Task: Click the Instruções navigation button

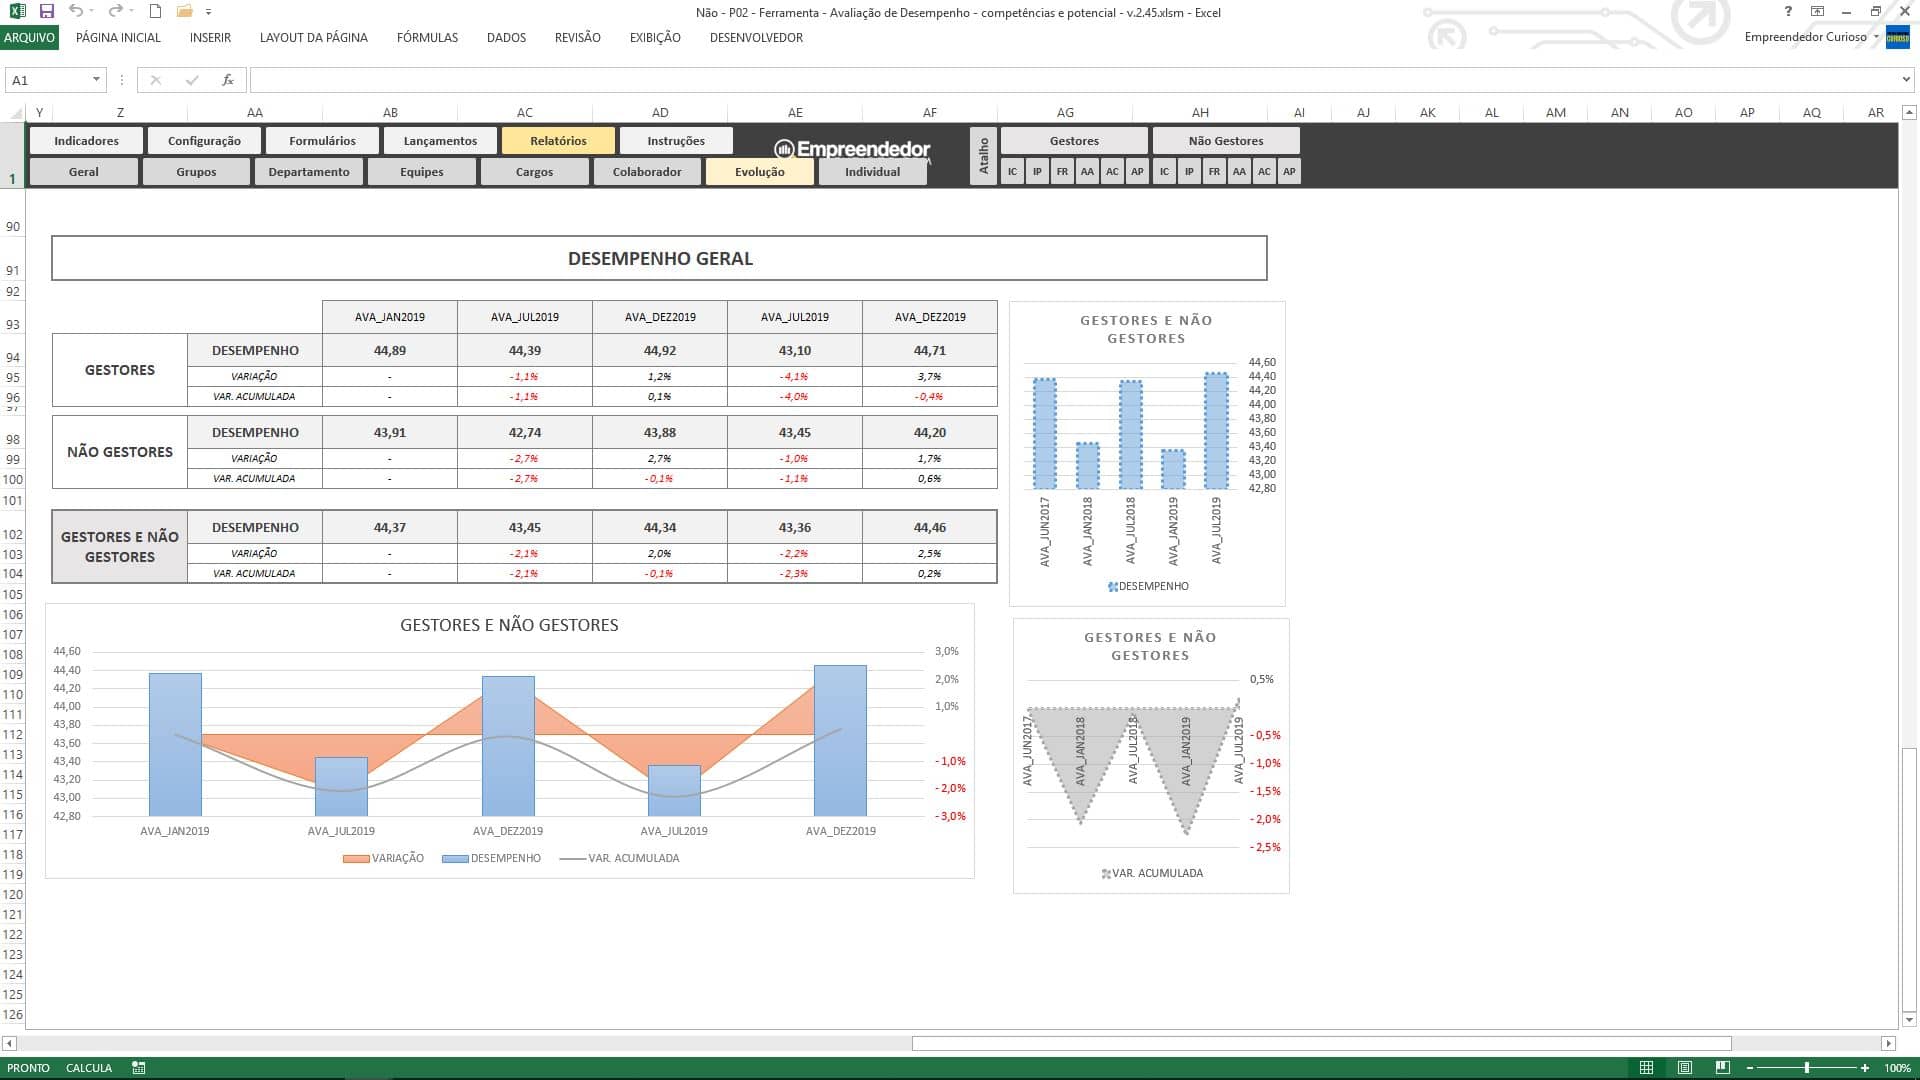Action: pos(676,141)
